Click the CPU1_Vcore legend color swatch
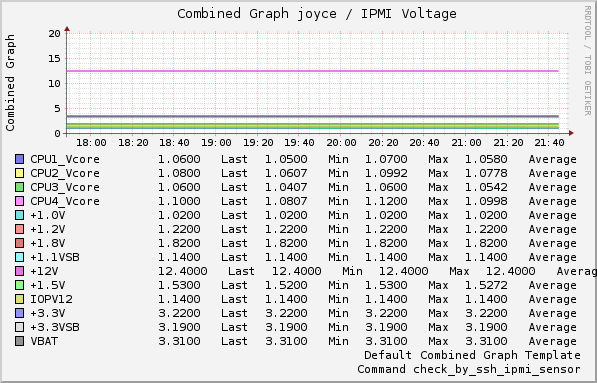597x383 pixels. coord(19,159)
